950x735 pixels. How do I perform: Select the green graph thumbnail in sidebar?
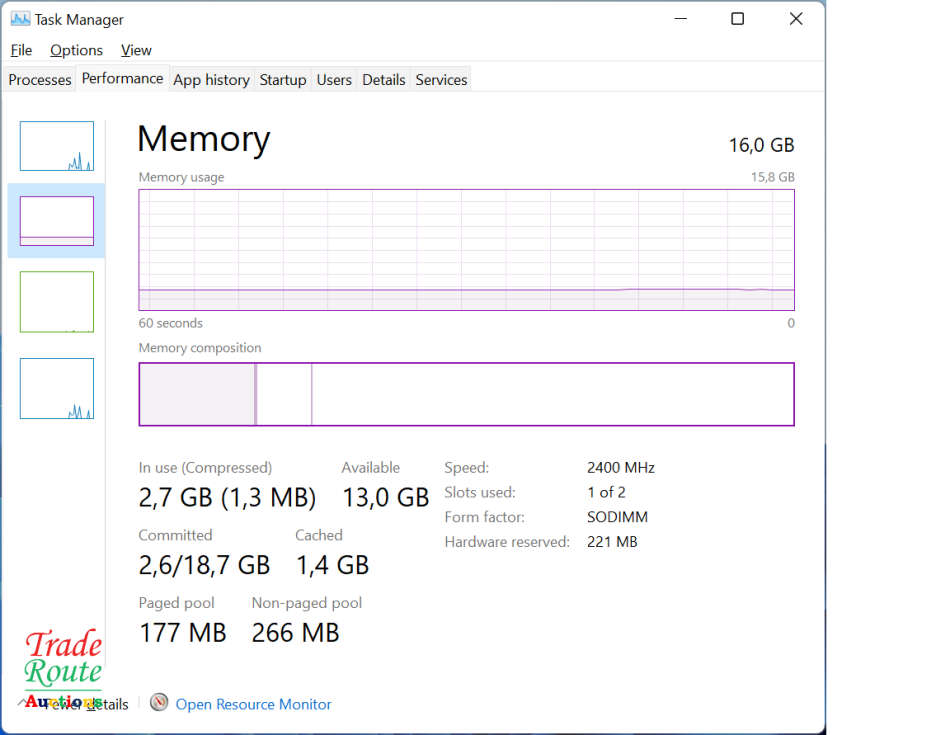(57, 301)
